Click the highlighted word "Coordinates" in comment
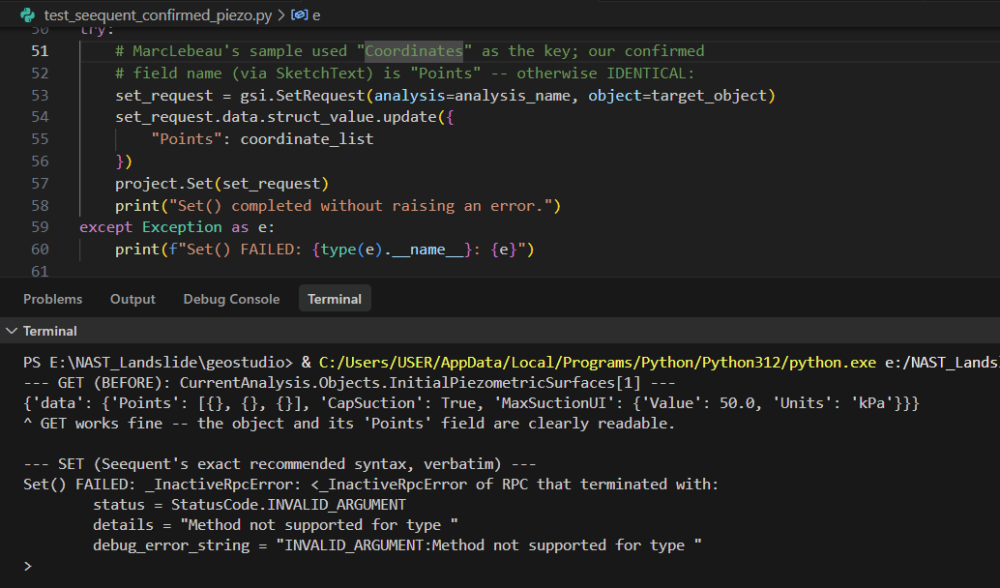The width and height of the screenshot is (1000, 588). point(414,51)
